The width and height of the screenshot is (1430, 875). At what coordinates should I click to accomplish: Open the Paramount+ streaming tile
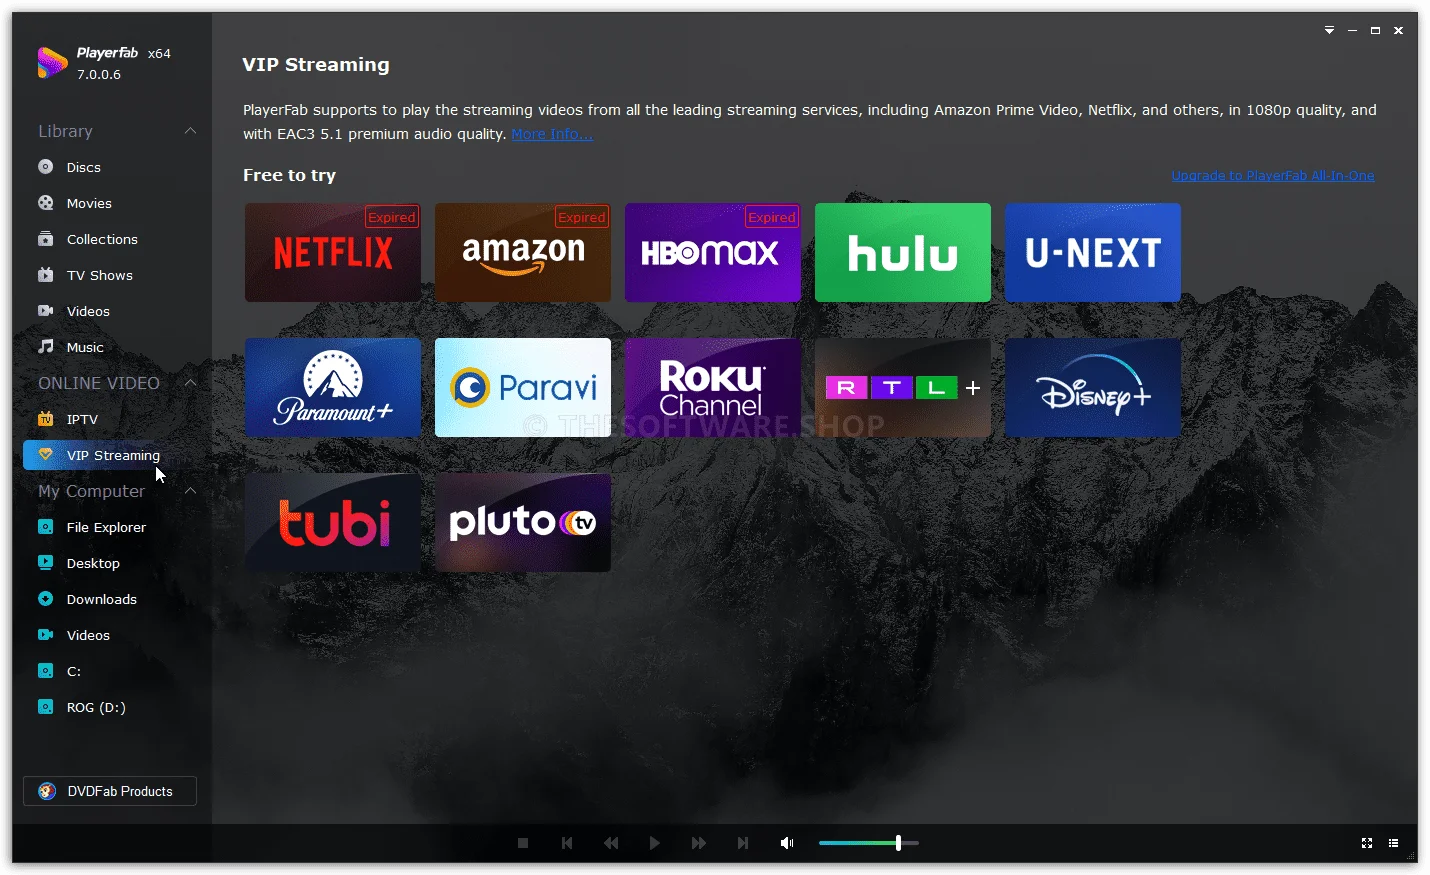point(333,388)
